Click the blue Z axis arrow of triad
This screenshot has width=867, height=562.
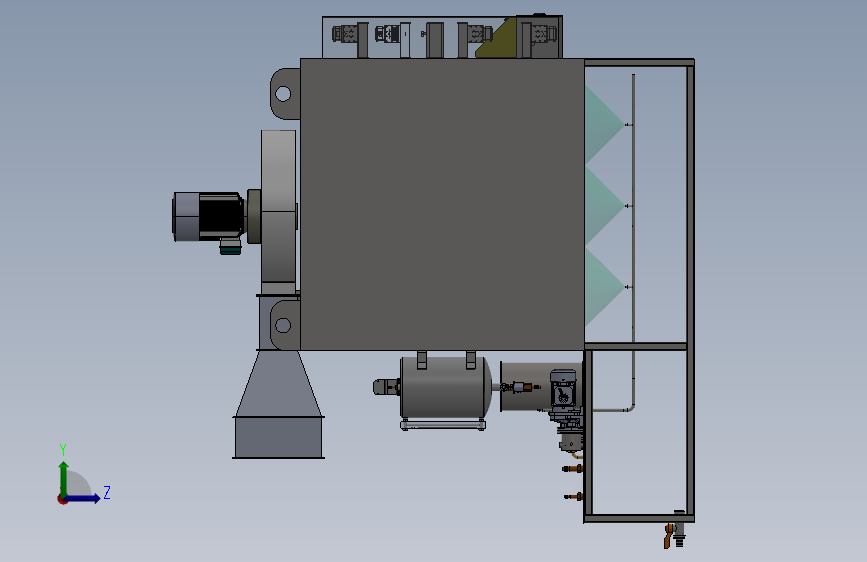(83, 498)
